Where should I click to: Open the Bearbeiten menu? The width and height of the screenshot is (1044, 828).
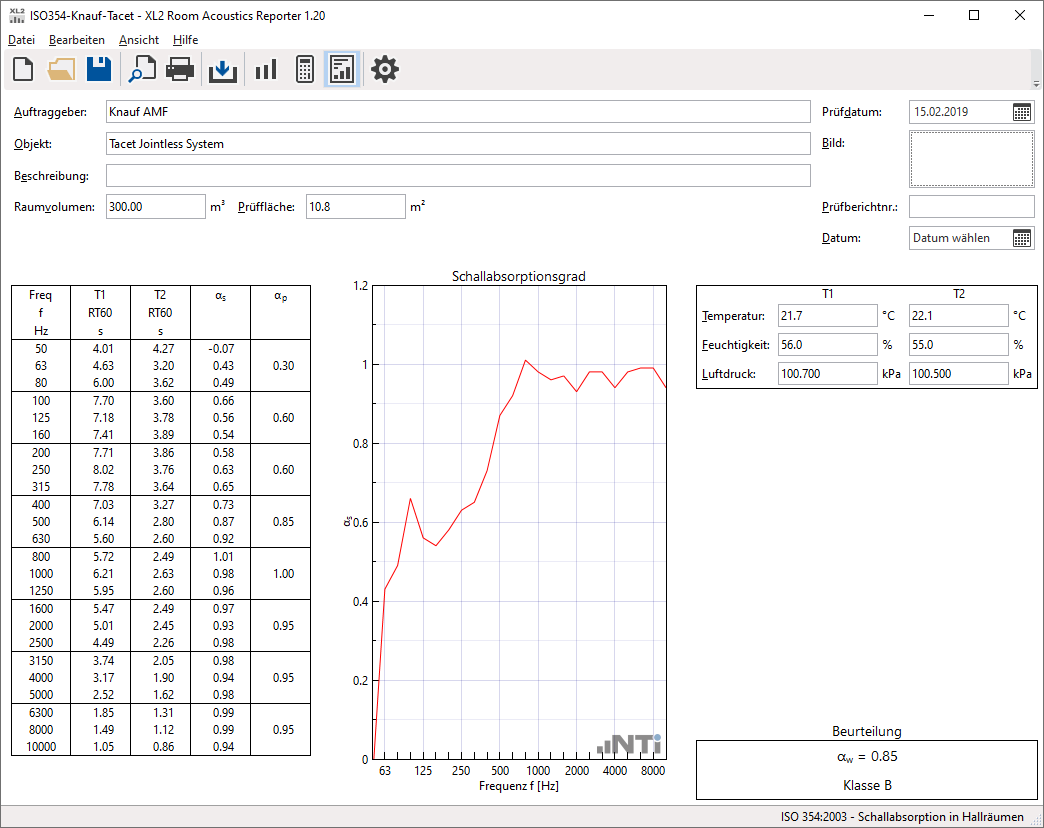pos(77,40)
